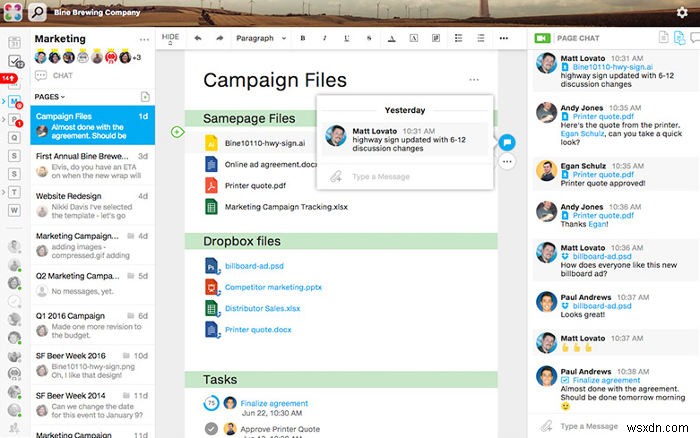Select the Campaign Files page
Screen dimensions: 700x438
pyautogui.click(x=92, y=125)
